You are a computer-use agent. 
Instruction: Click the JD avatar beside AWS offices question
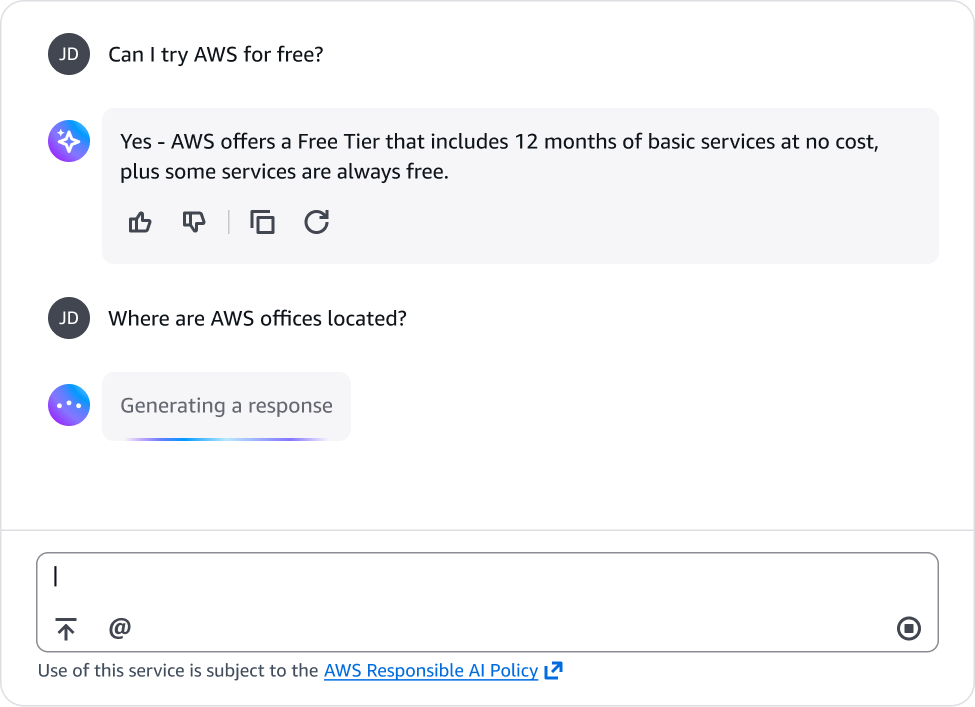tap(69, 319)
